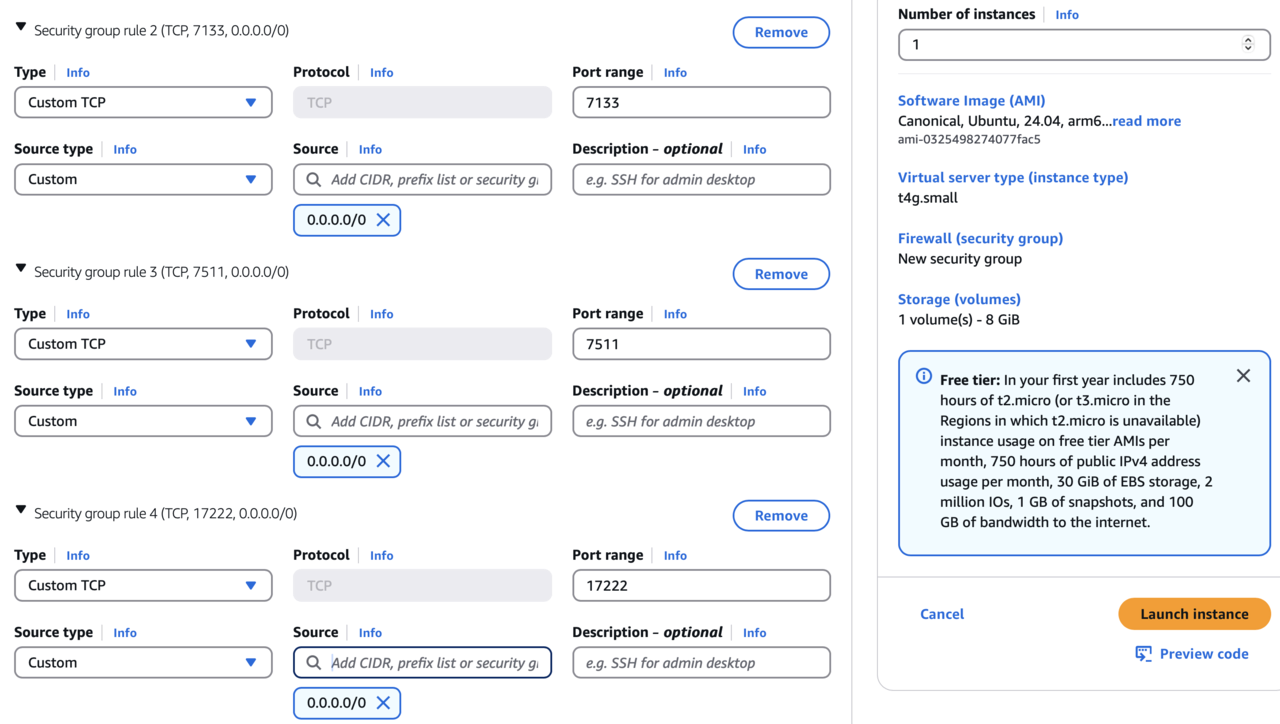Remove the 0.0.0.0/0 source from rule 2
The width and height of the screenshot is (1280, 724).
tap(383, 220)
